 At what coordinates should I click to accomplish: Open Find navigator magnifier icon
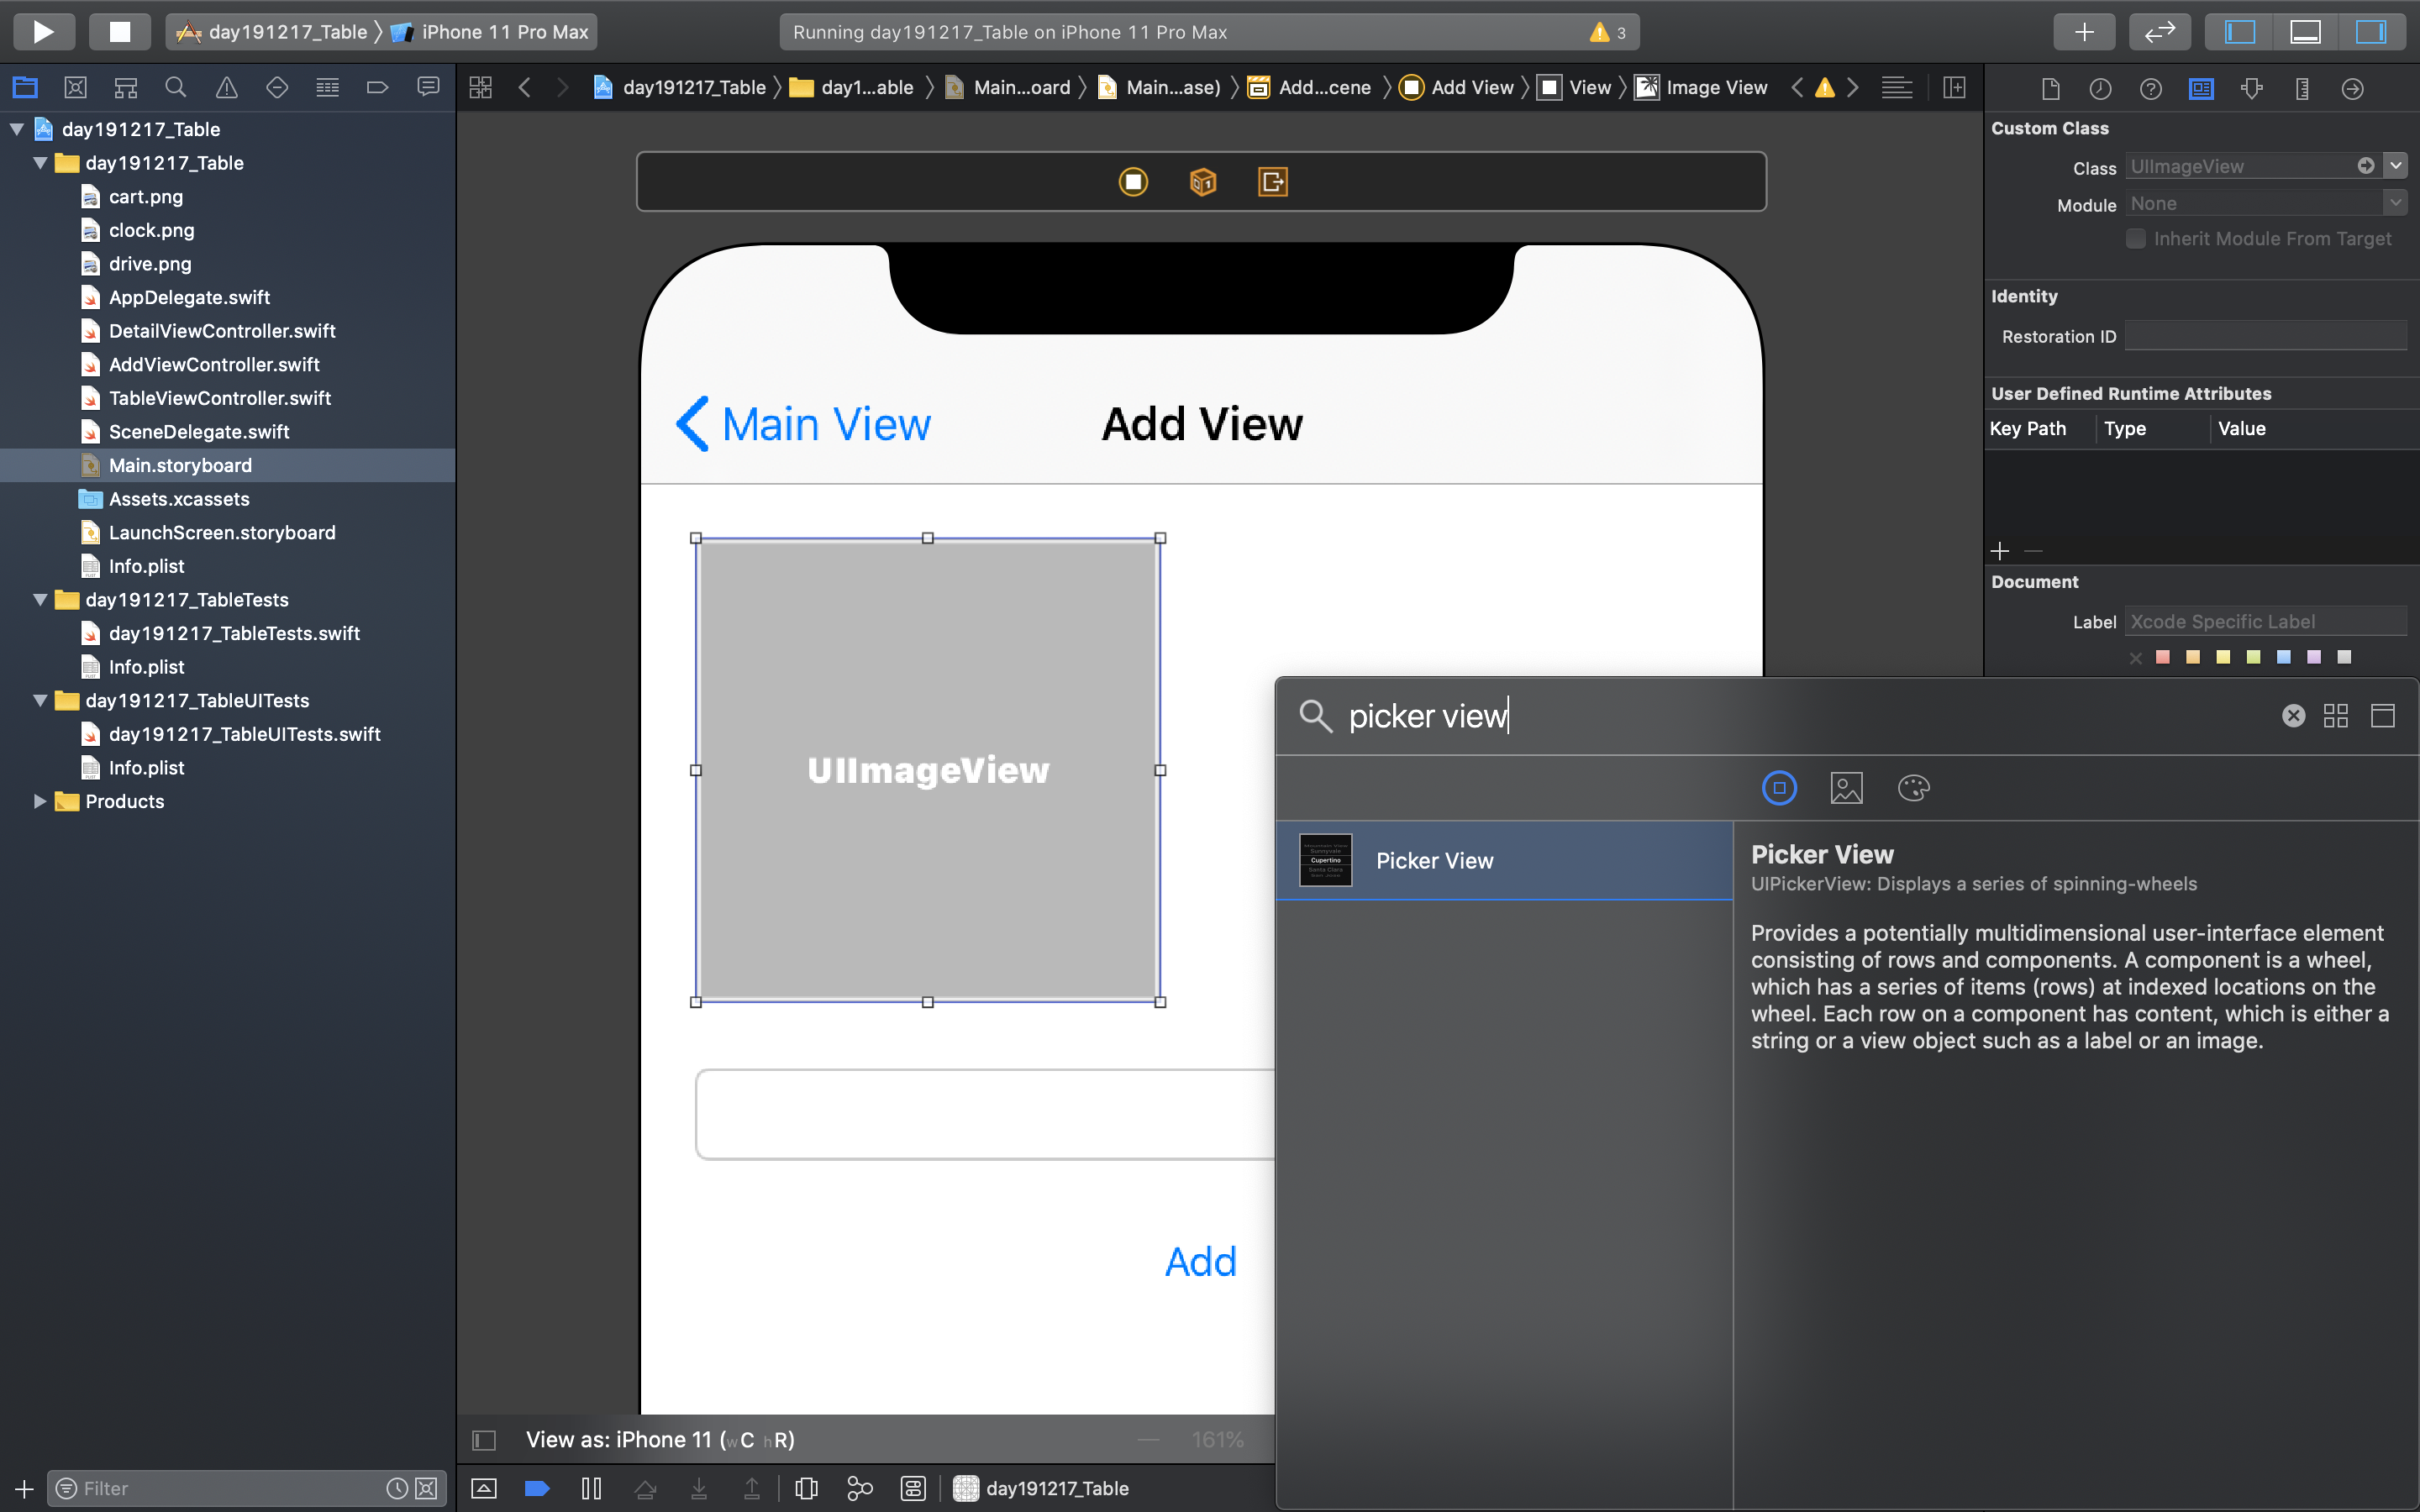coord(176,88)
